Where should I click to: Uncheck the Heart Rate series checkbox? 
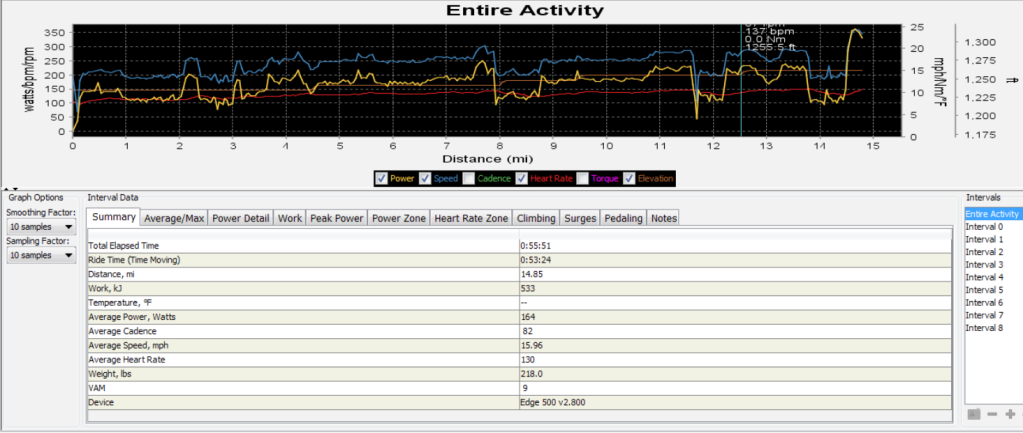[521, 178]
